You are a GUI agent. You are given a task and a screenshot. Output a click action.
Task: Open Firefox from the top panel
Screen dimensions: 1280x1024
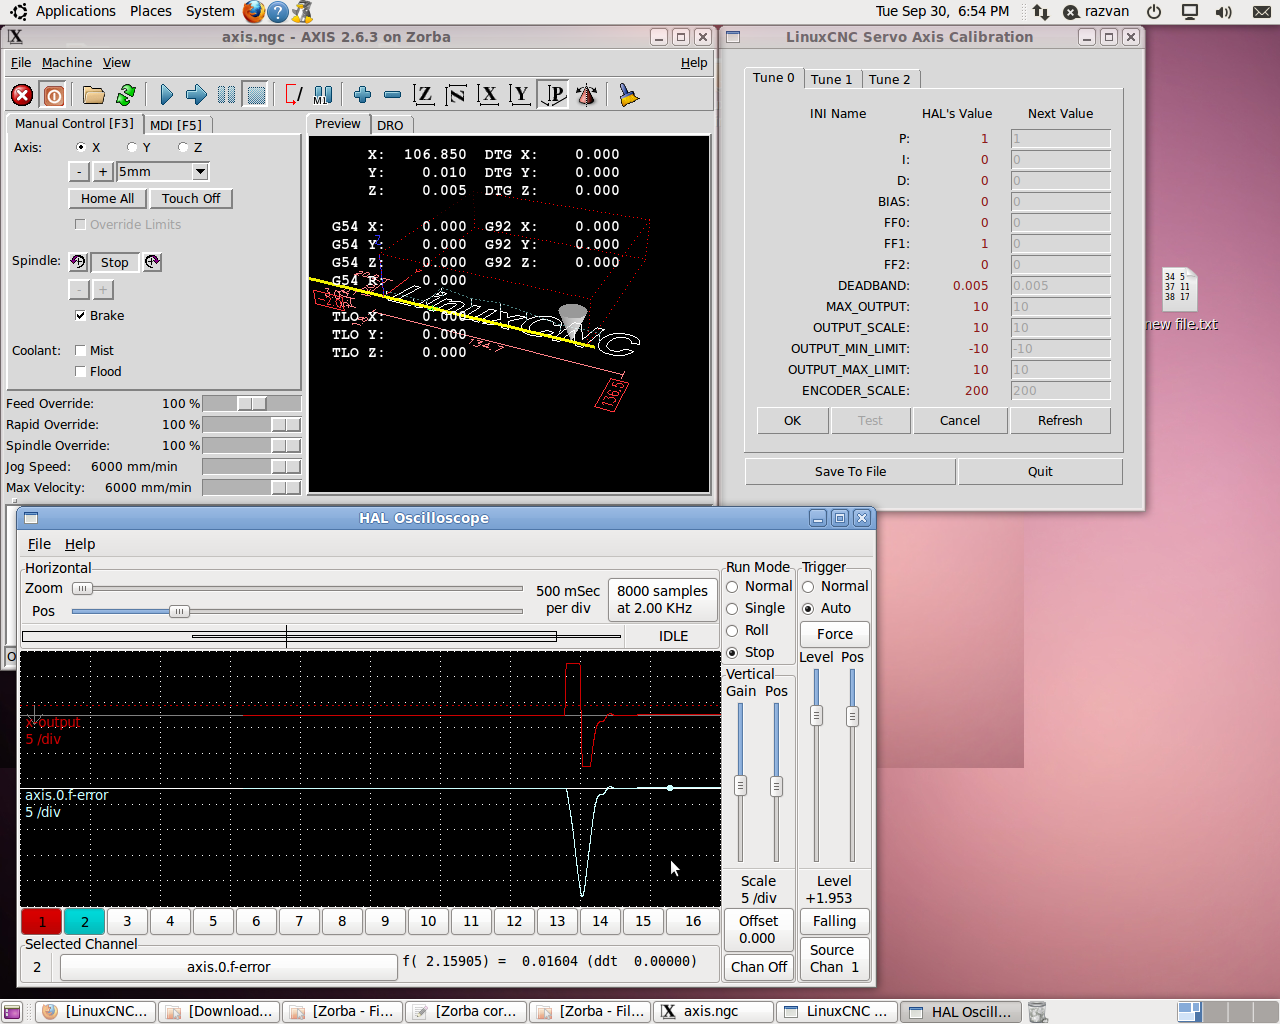point(254,12)
